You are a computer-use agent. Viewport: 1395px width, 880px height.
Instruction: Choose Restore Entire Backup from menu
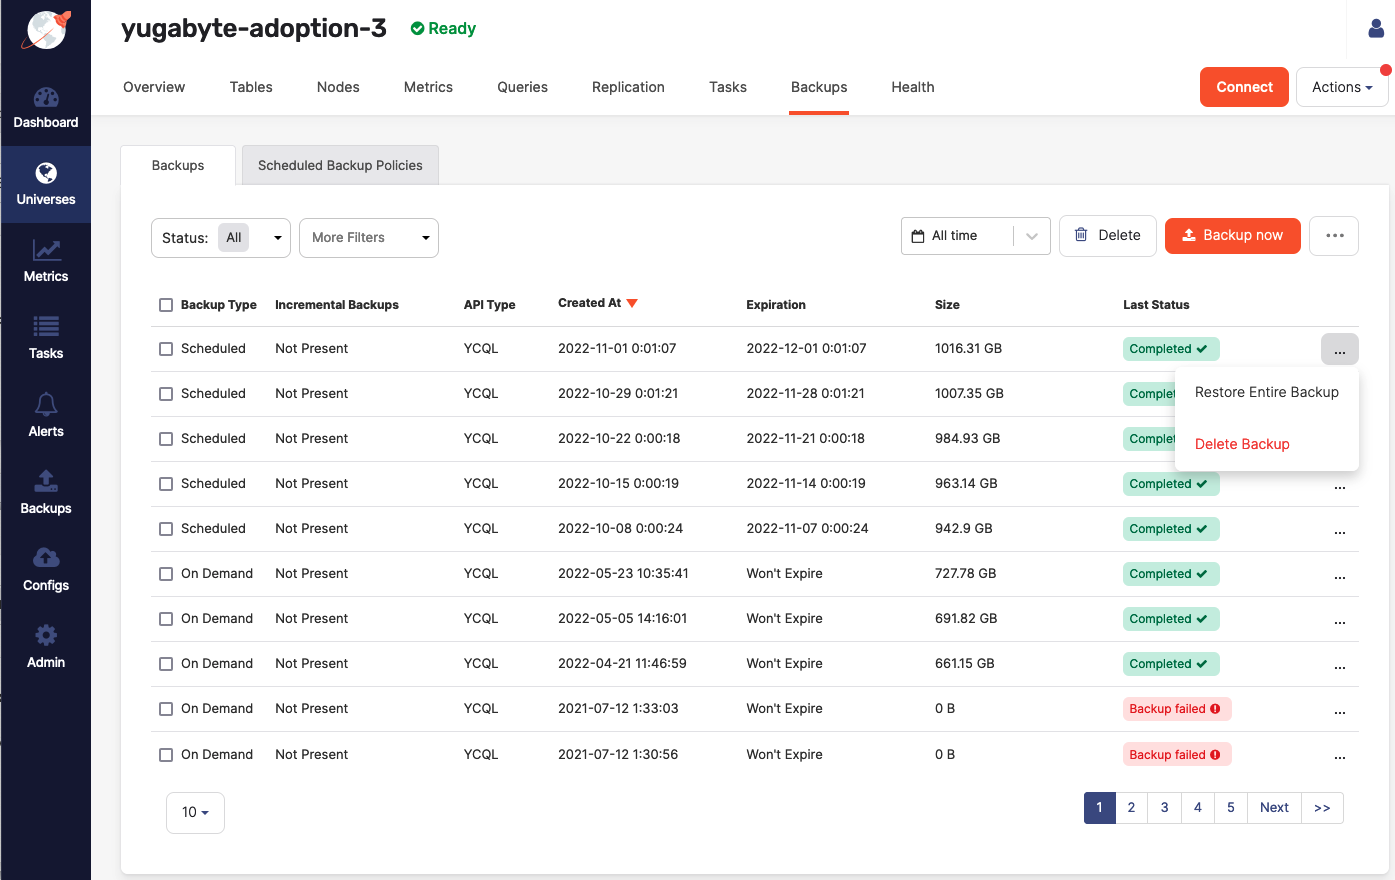[x=1266, y=392]
